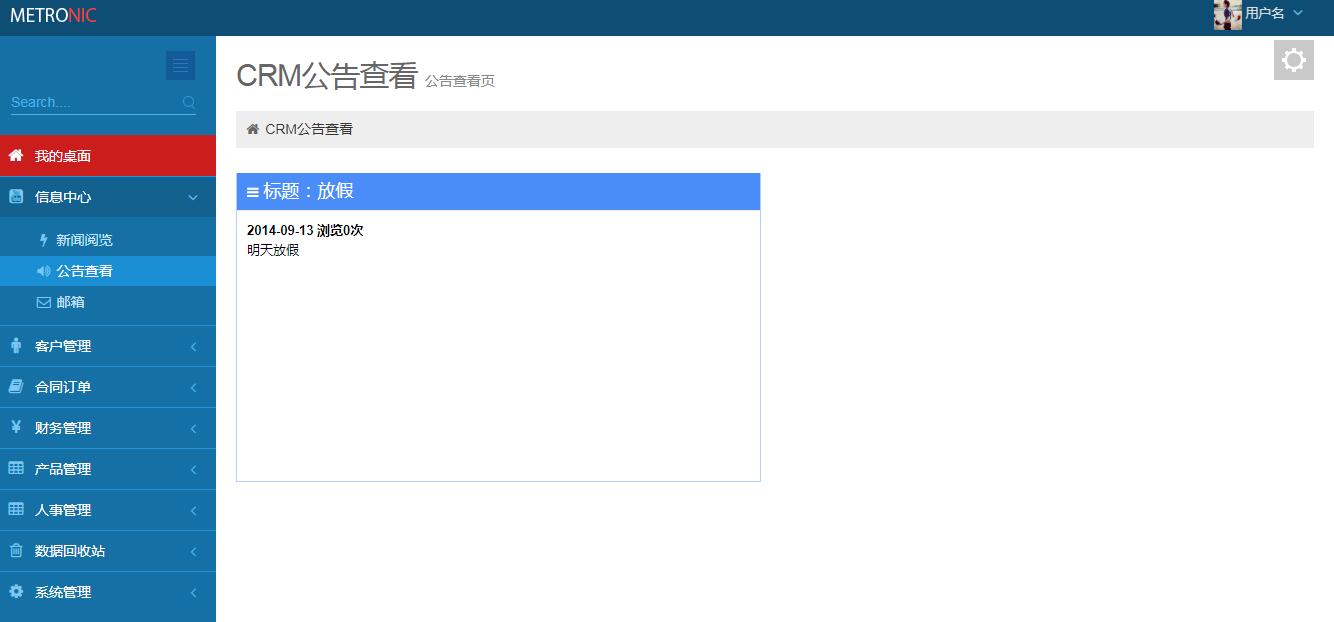Toggle the sidebar with the hamburger icon

(180, 66)
